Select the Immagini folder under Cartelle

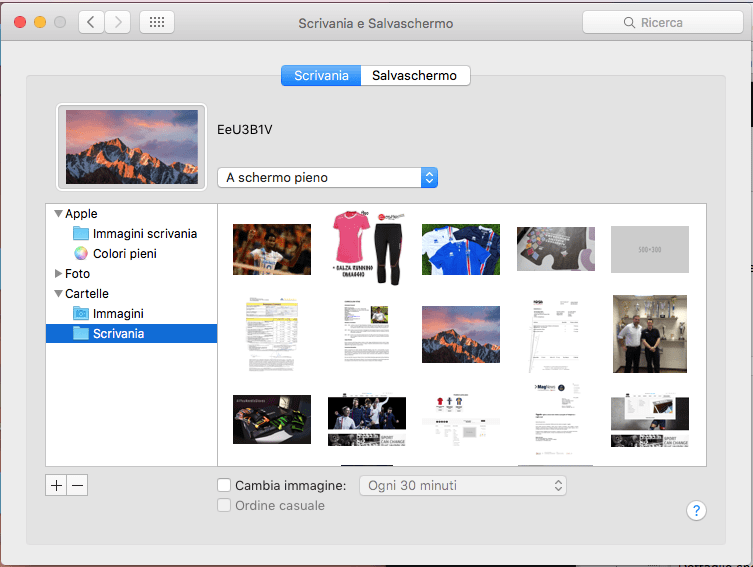coord(118,314)
